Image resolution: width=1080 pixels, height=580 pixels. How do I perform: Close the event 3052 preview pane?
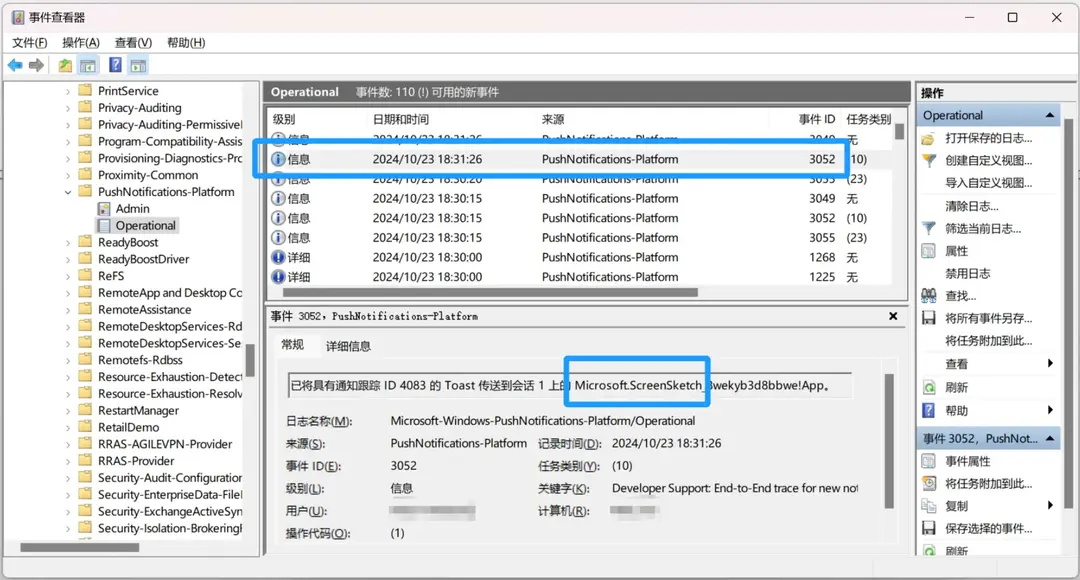pos(893,316)
